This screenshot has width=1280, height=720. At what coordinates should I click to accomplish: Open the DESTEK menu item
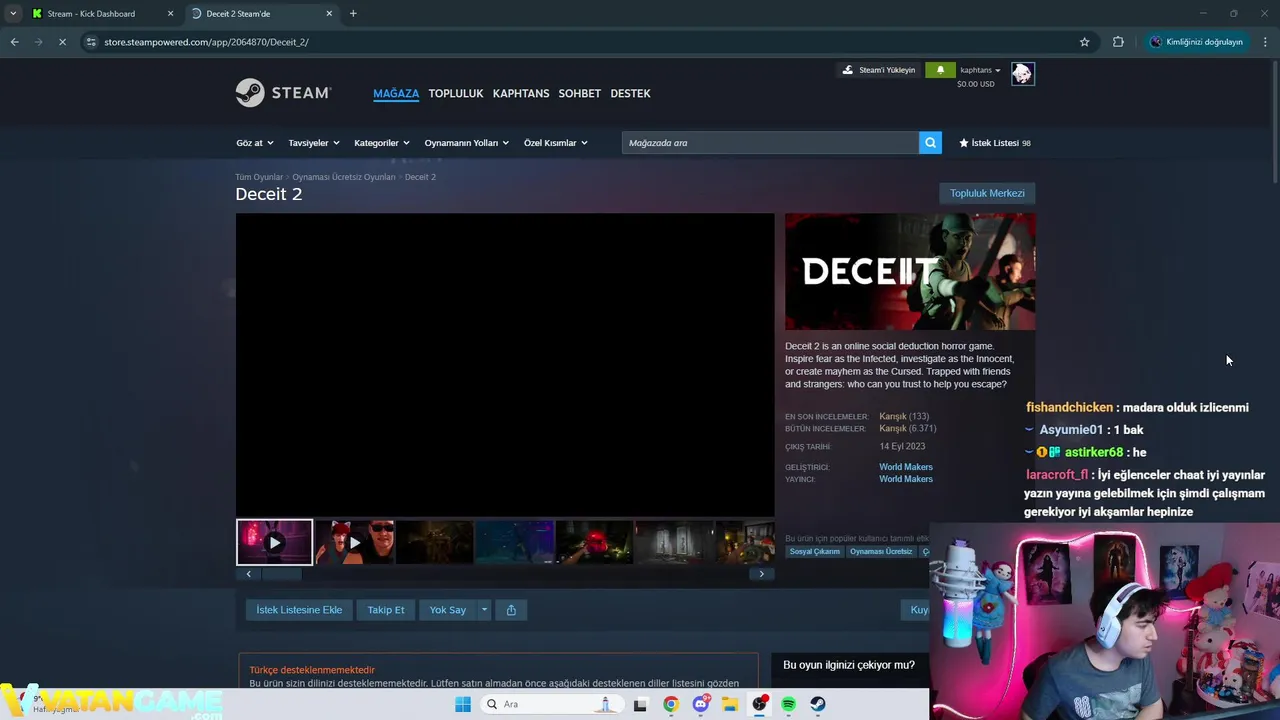630,93
